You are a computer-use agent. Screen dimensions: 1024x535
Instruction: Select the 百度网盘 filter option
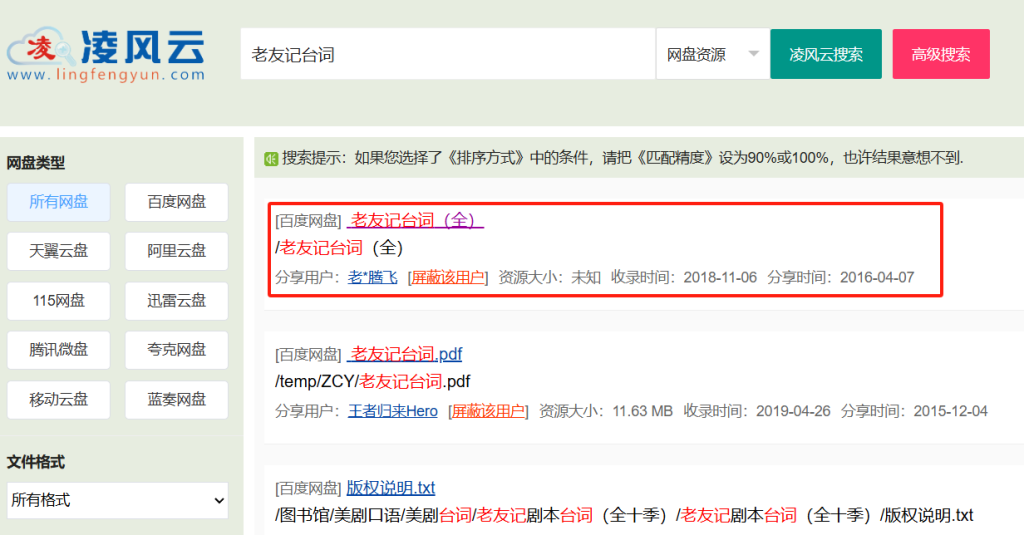[x=176, y=202]
